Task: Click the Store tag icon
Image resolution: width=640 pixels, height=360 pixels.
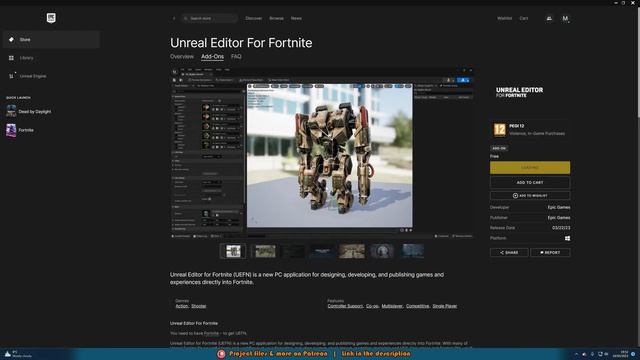Action: coord(11,40)
